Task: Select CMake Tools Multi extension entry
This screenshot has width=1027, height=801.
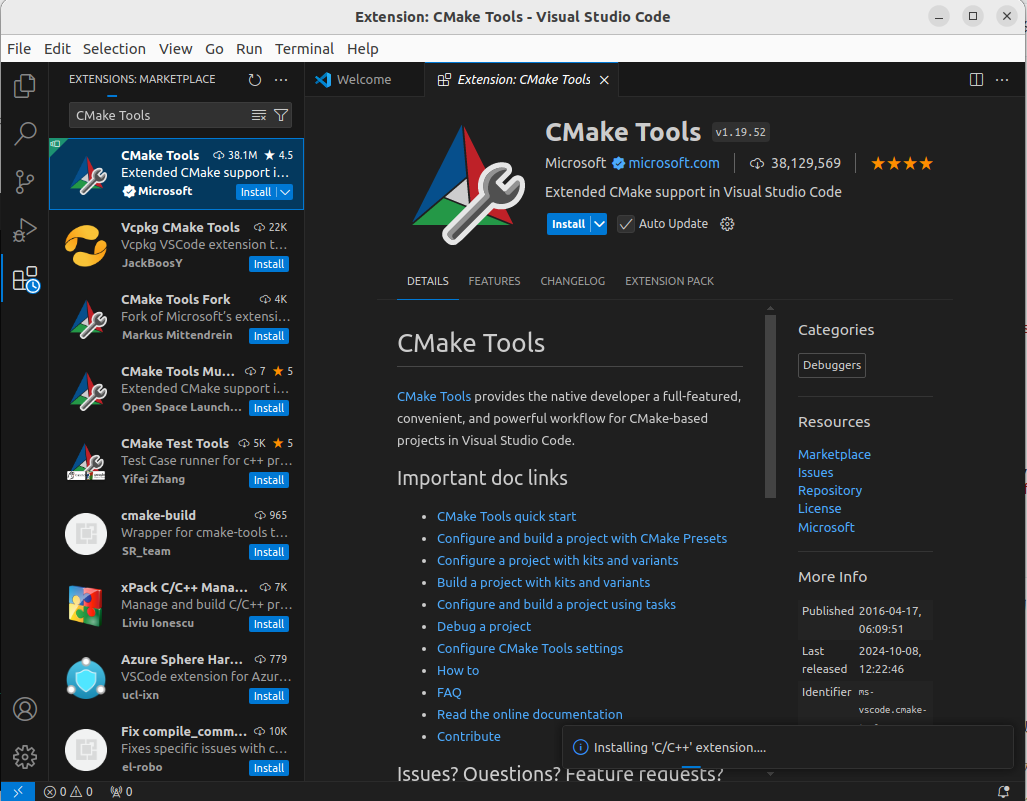Action: pyautogui.click(x=176, y=390)
